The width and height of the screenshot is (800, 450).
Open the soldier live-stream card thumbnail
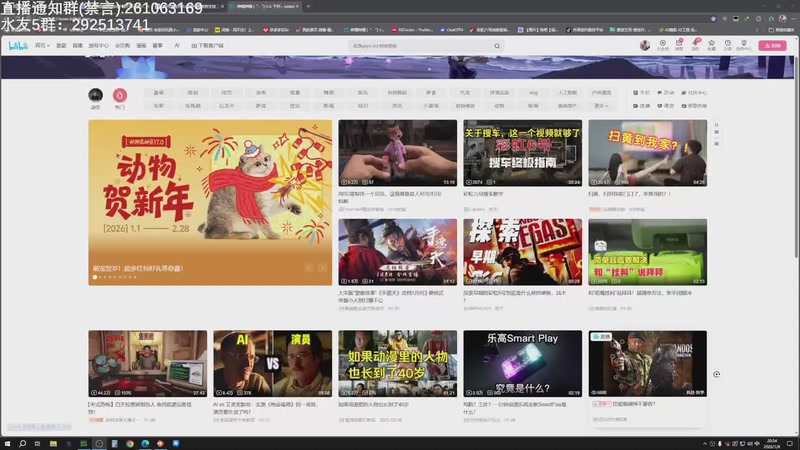coord(647,363)
